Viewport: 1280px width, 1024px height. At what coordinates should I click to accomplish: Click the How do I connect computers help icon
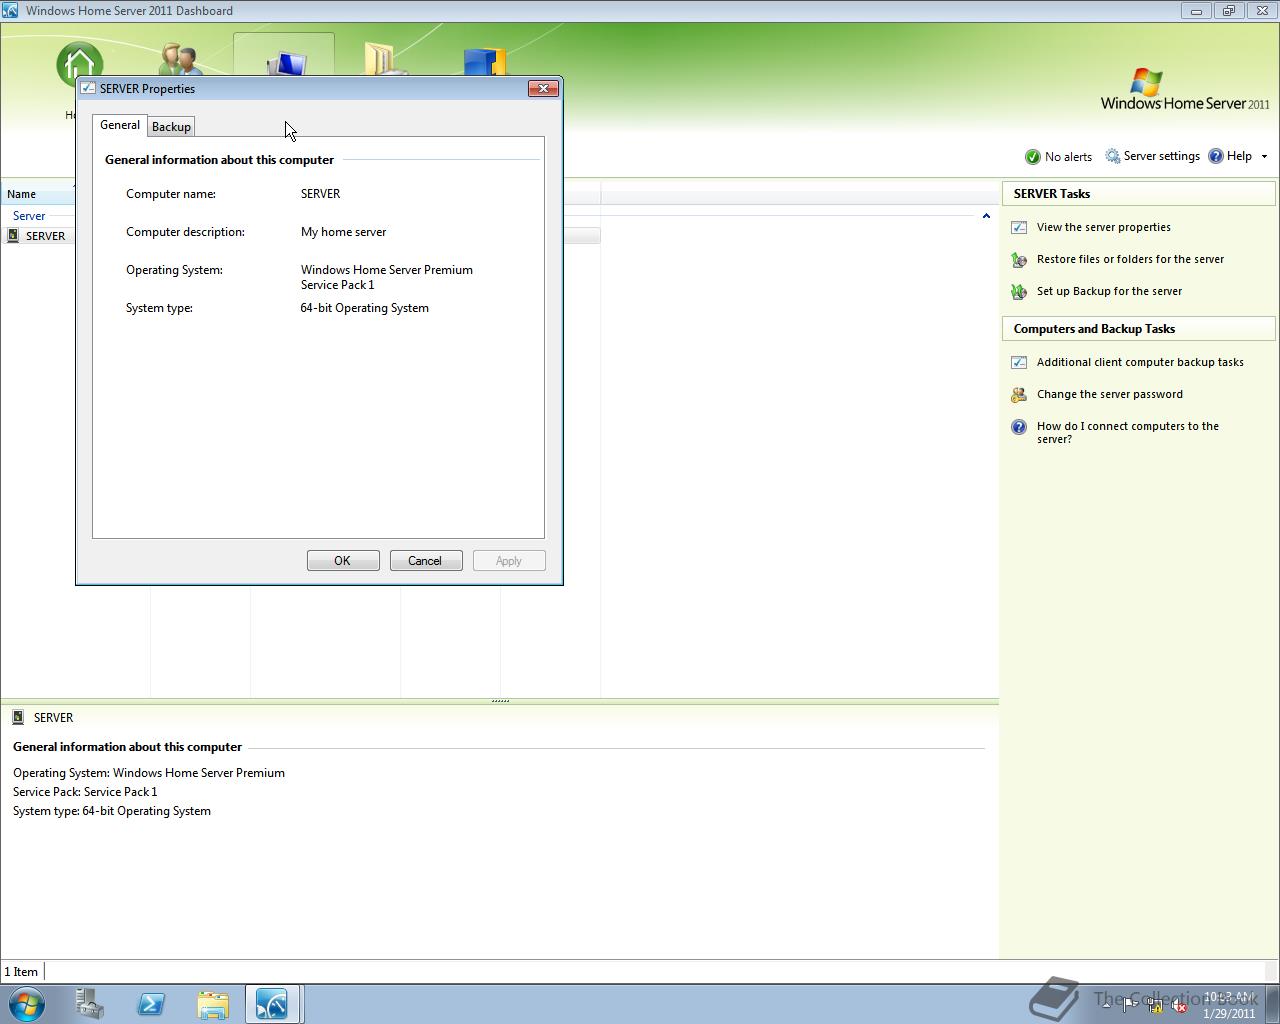[x=1019, y=427]
